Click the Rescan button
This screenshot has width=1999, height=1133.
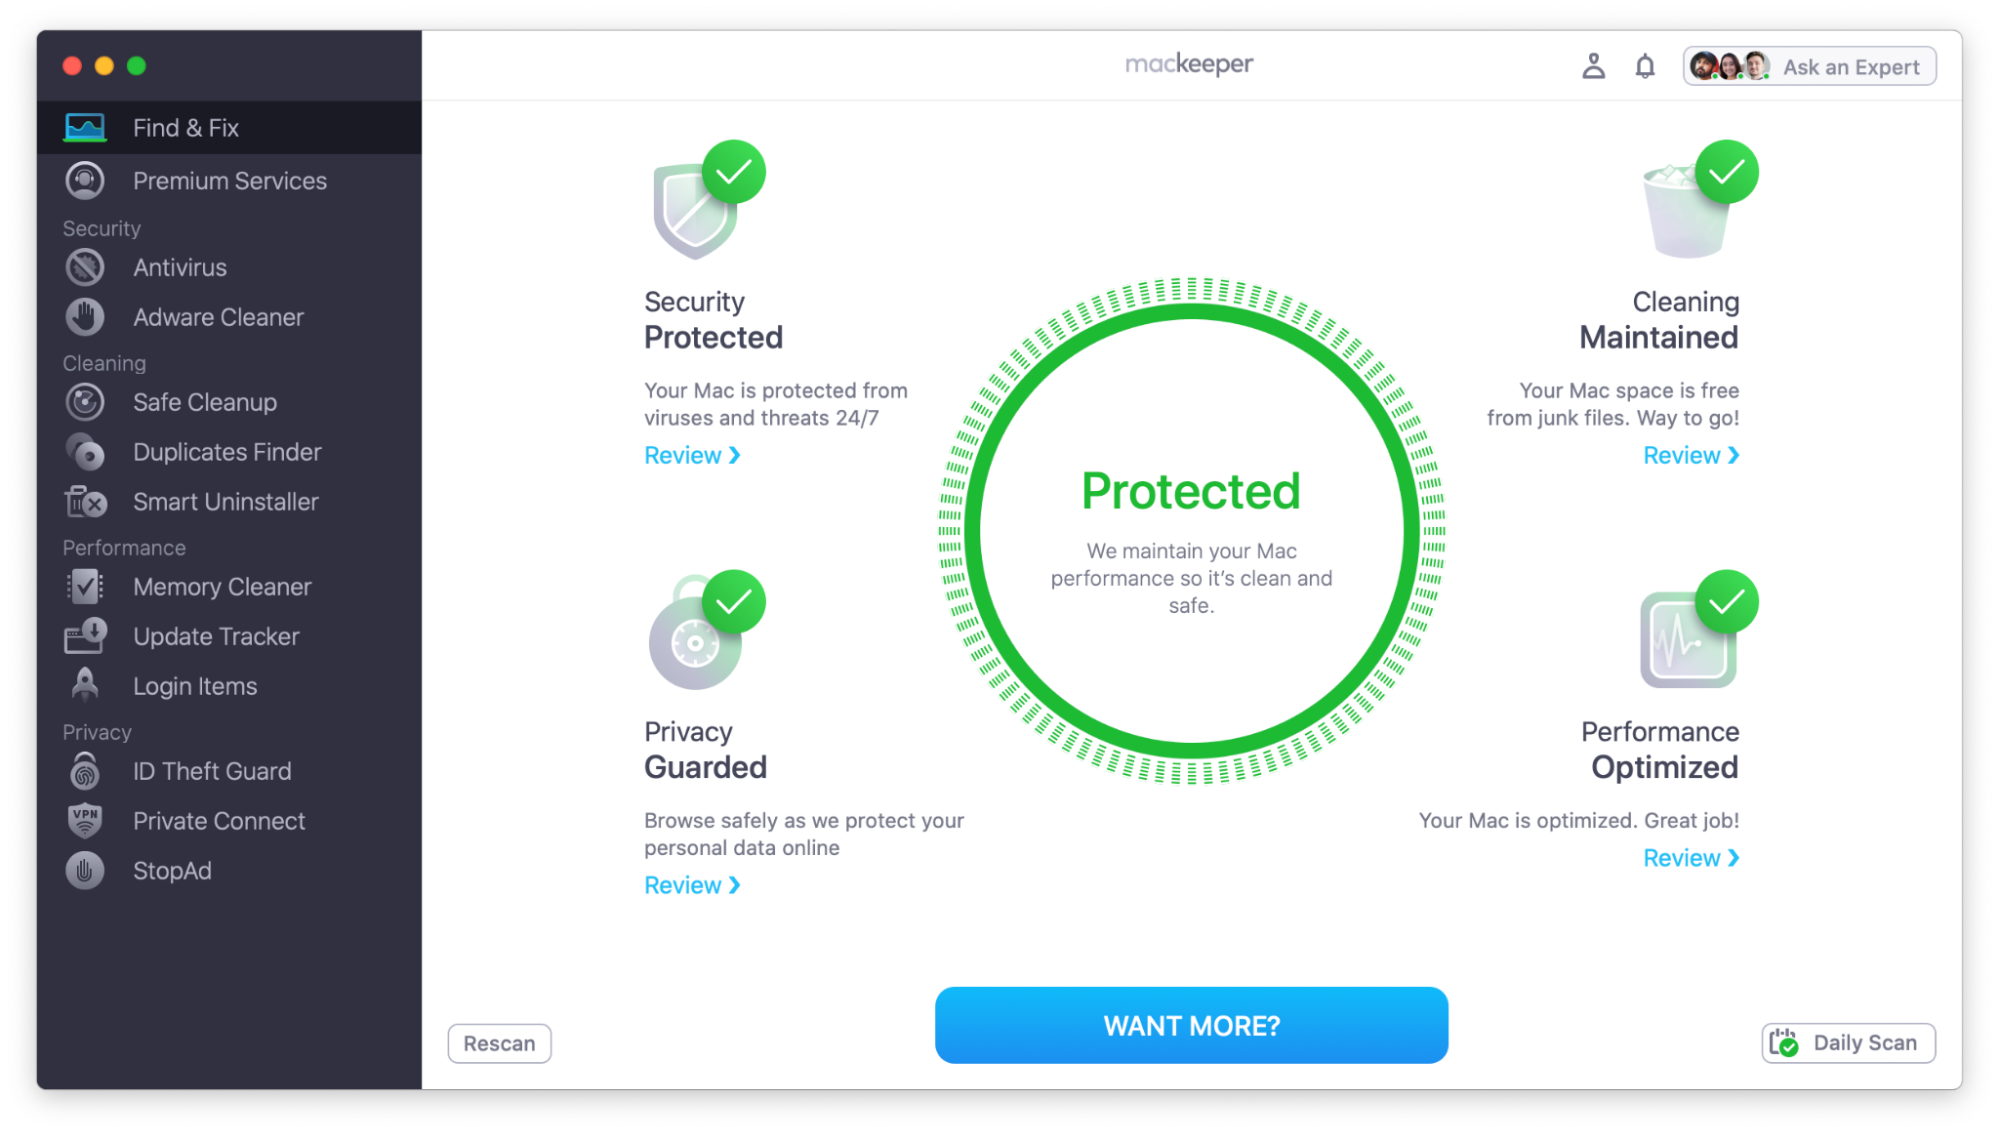pyautogui.click(x=499, y=1043)
